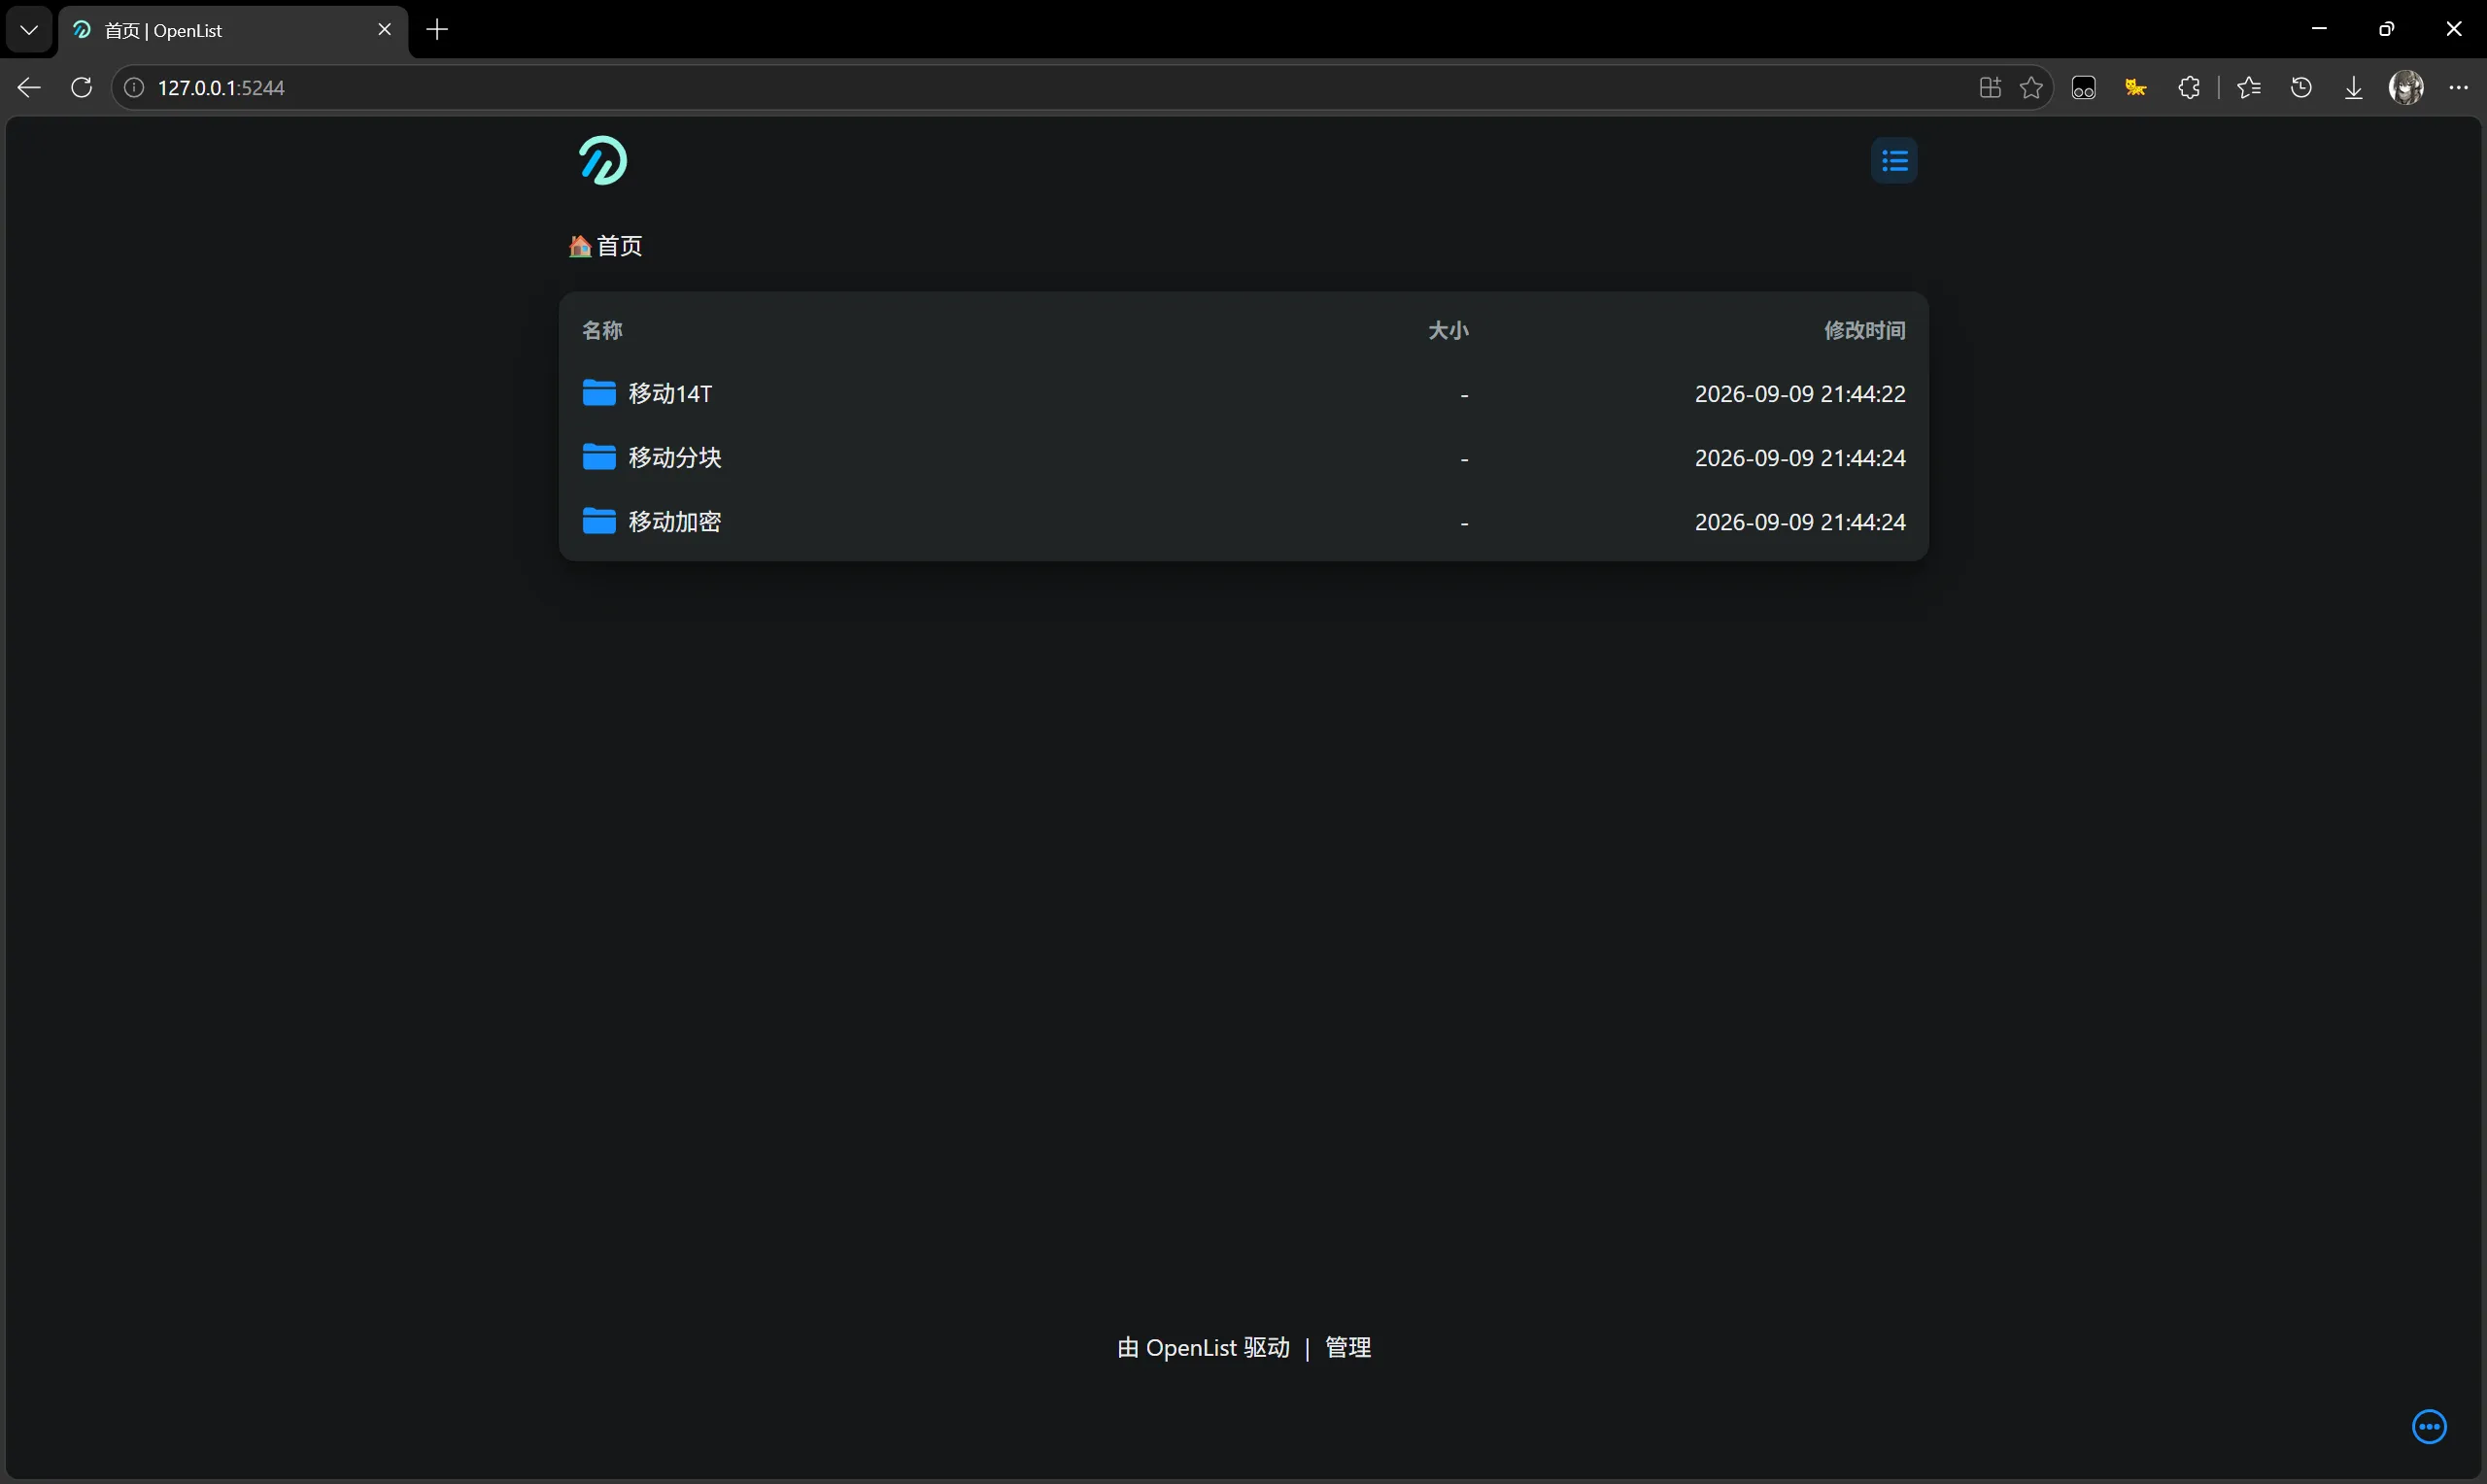Bookmark this page with star icon
This screenshot has width=2487, height=1484.
point(2031,88)
